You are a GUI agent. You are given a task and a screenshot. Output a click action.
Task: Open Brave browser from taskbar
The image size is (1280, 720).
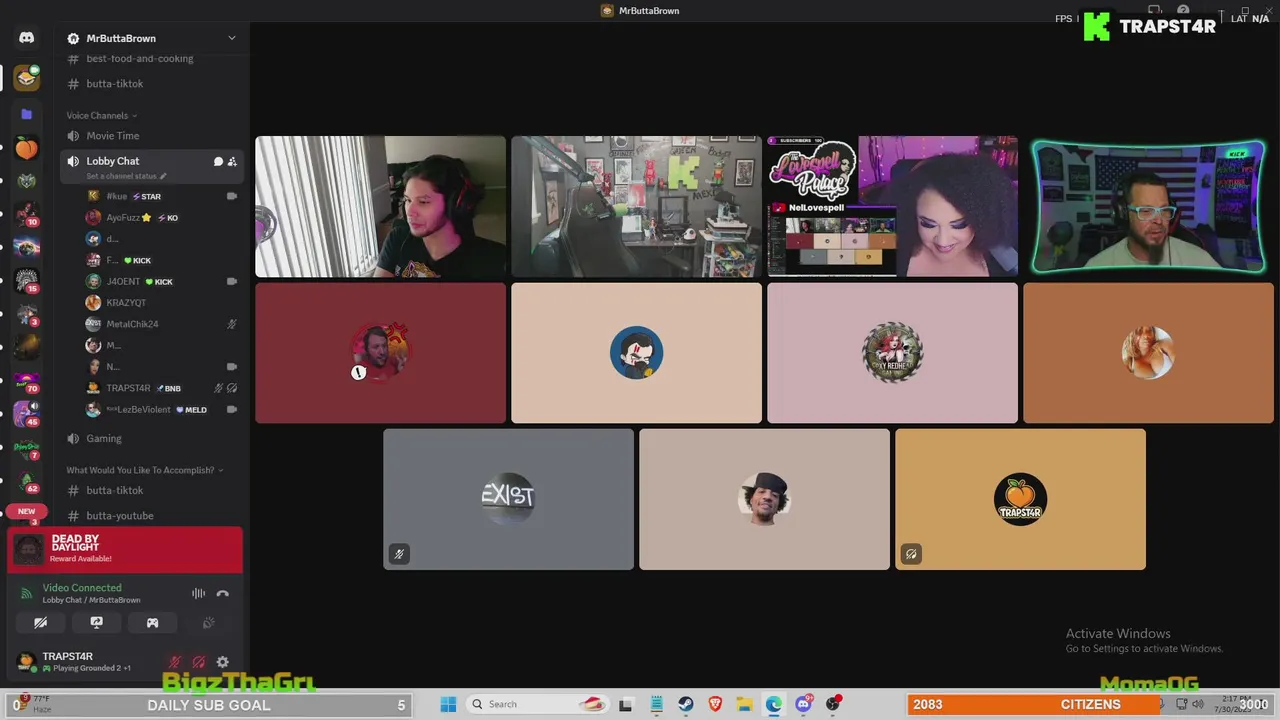(x=715, y=704)
